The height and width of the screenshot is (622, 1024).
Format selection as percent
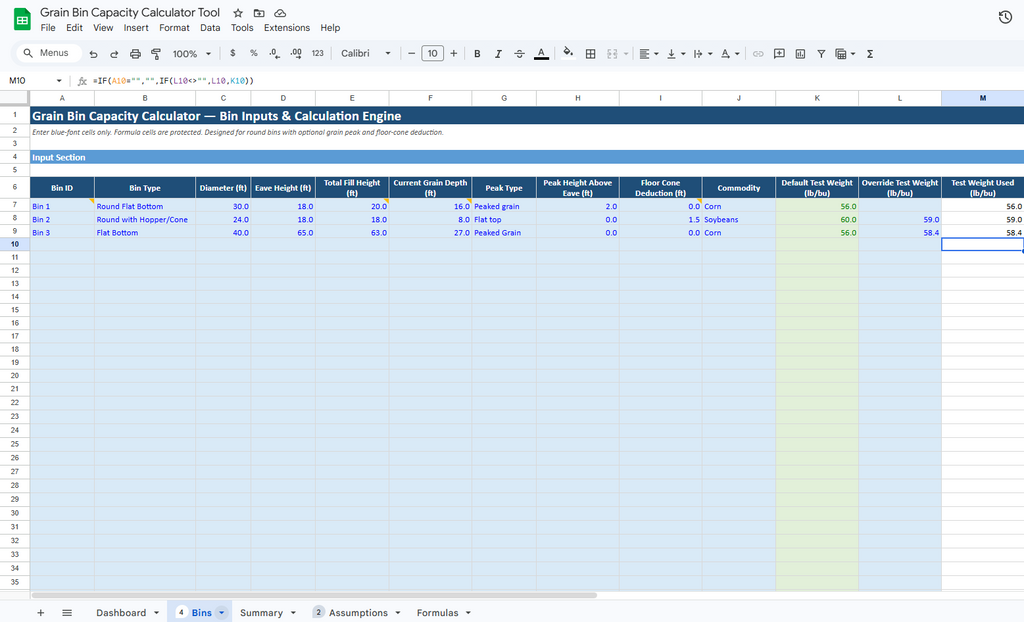tap(252, 53)
